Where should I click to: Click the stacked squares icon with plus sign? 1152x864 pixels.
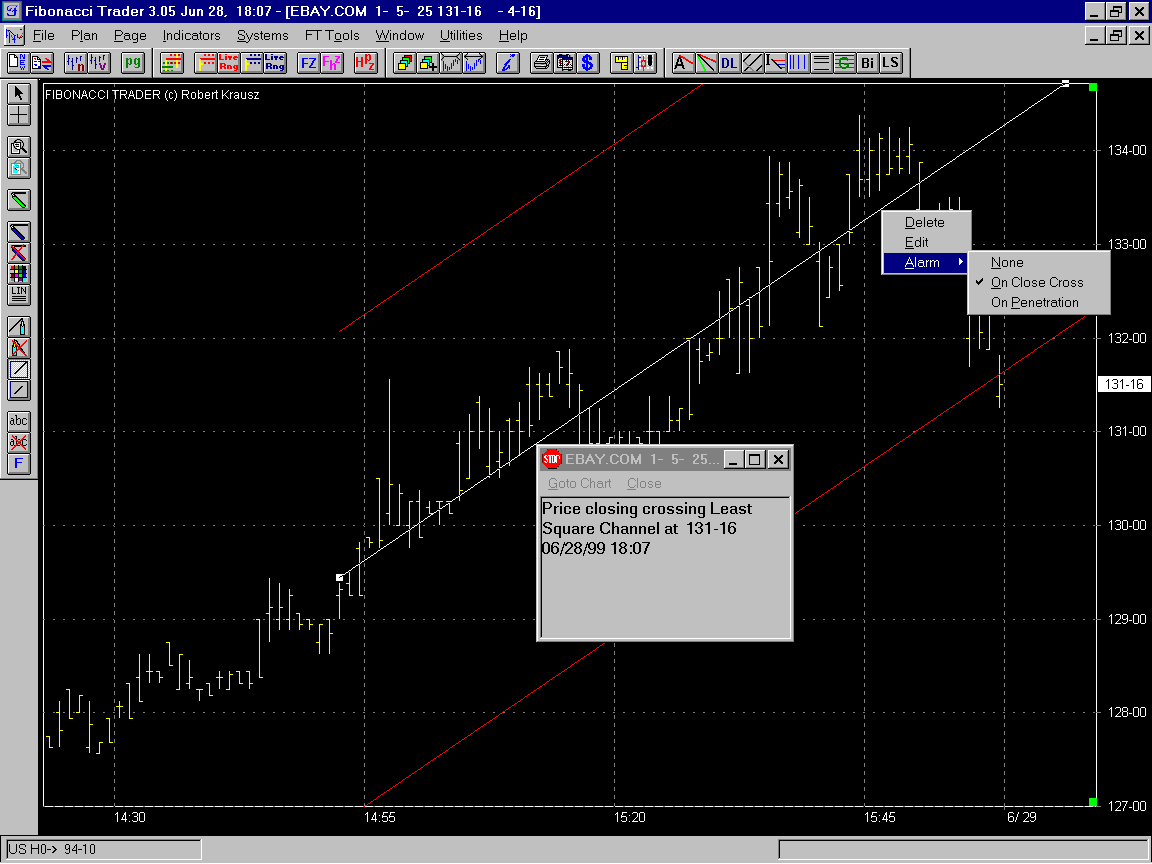428,63
